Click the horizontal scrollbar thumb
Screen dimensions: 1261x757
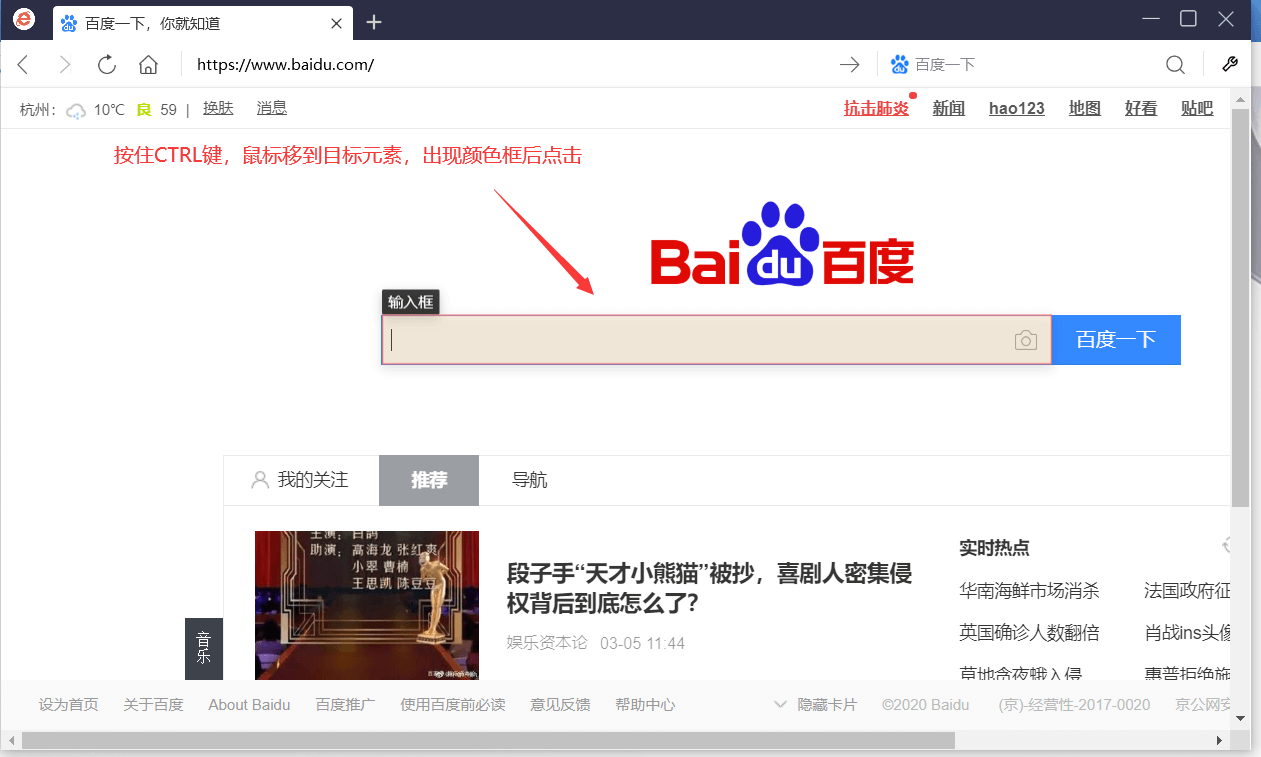point(488,740)
